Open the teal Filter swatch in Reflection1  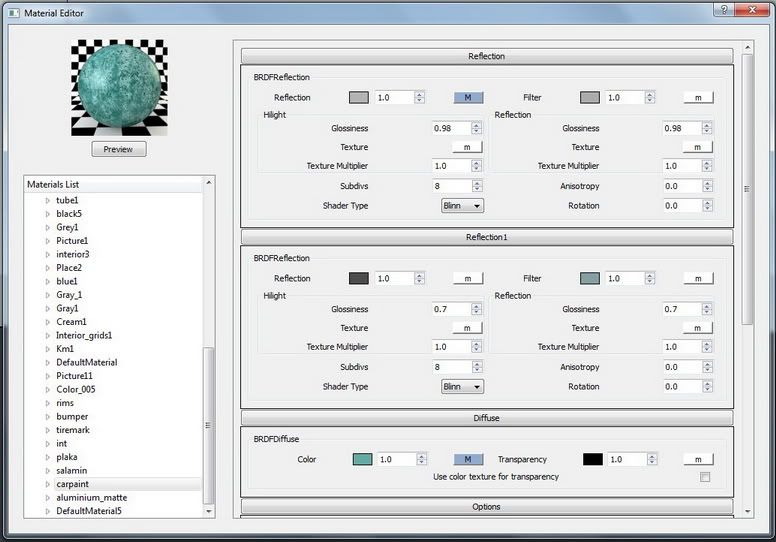[x=590, y=278]
